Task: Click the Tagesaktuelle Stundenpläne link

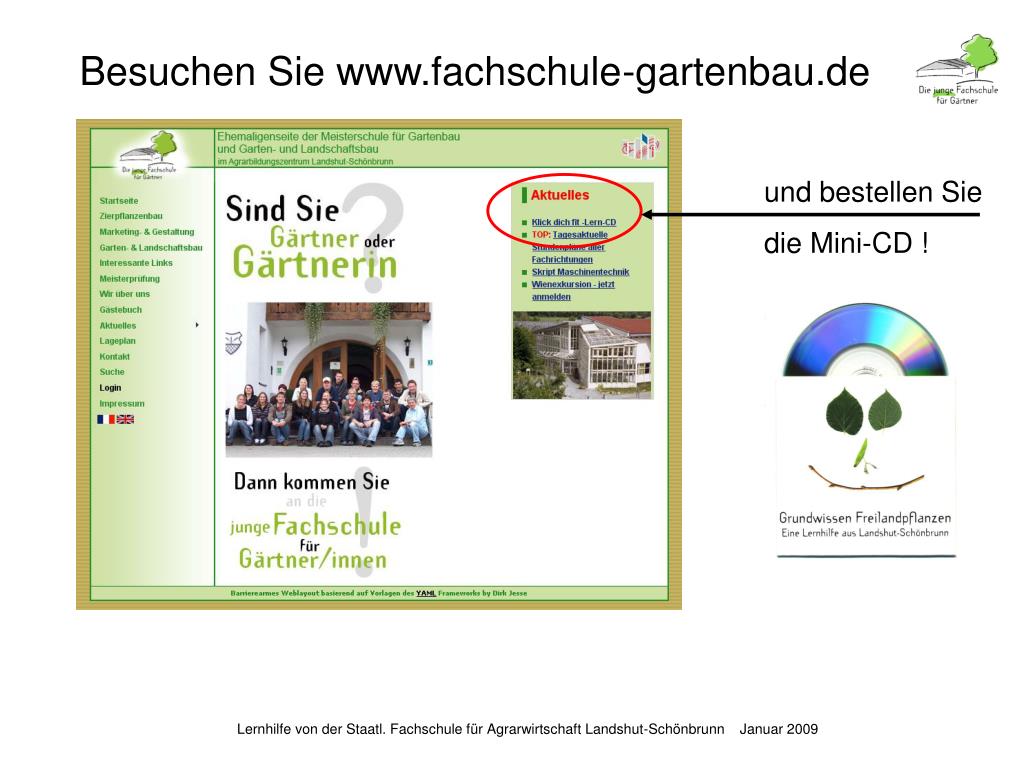Action: pos(569,247)
